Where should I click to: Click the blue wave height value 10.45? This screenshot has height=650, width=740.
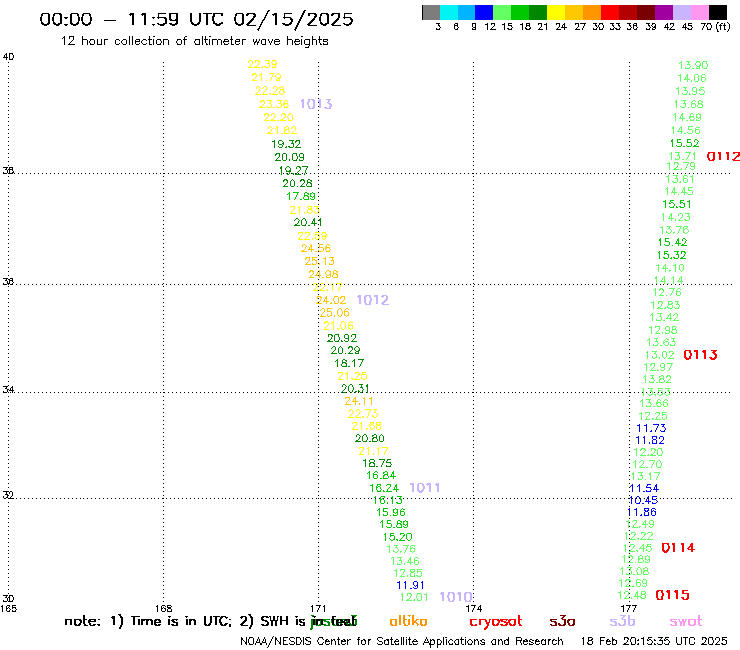643,500
